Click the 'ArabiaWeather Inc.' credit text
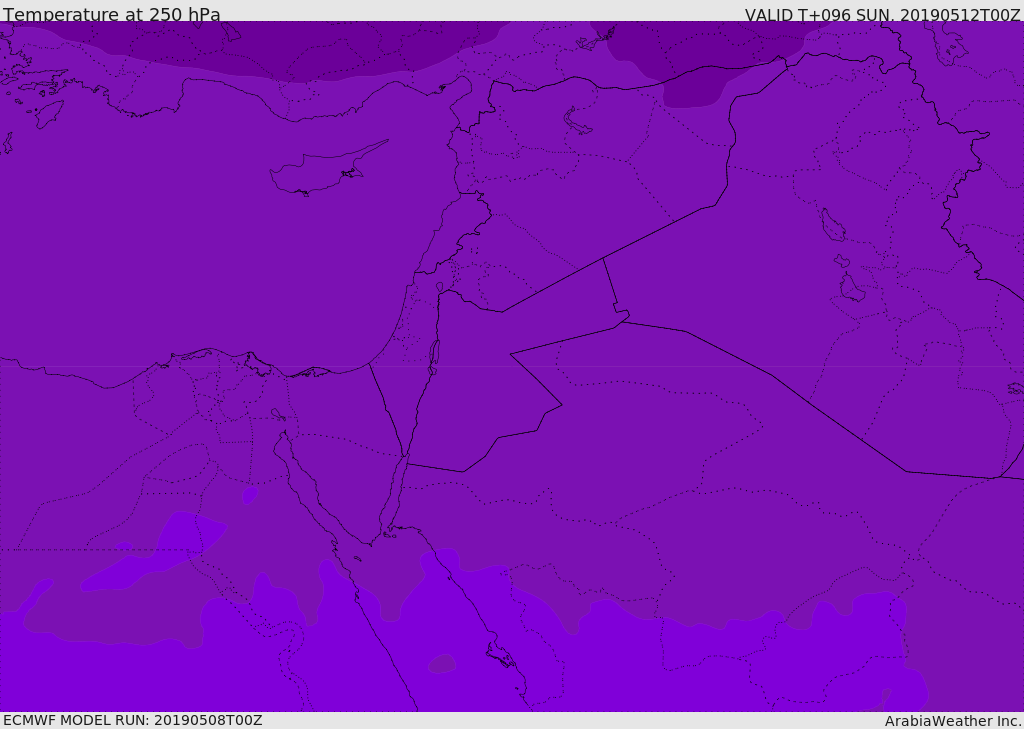The height and width of the screenshot is (729, 1024). click(x=954, y=721)
